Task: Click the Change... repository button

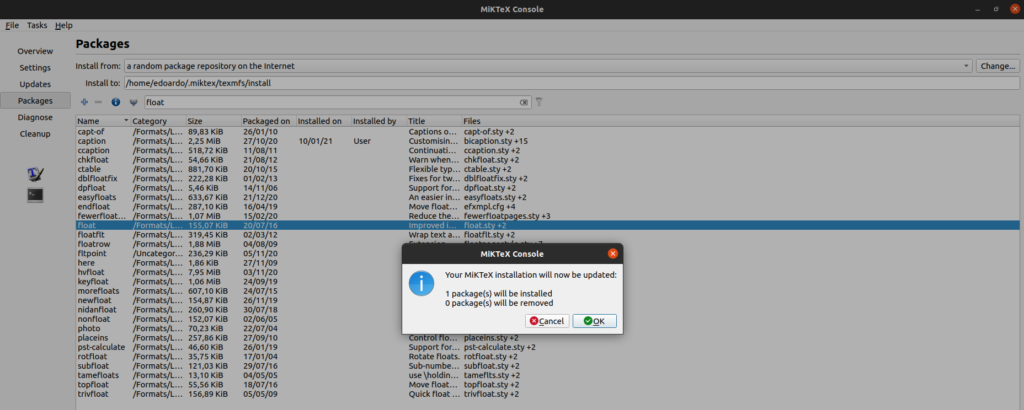Action: (x=998, y=66)
